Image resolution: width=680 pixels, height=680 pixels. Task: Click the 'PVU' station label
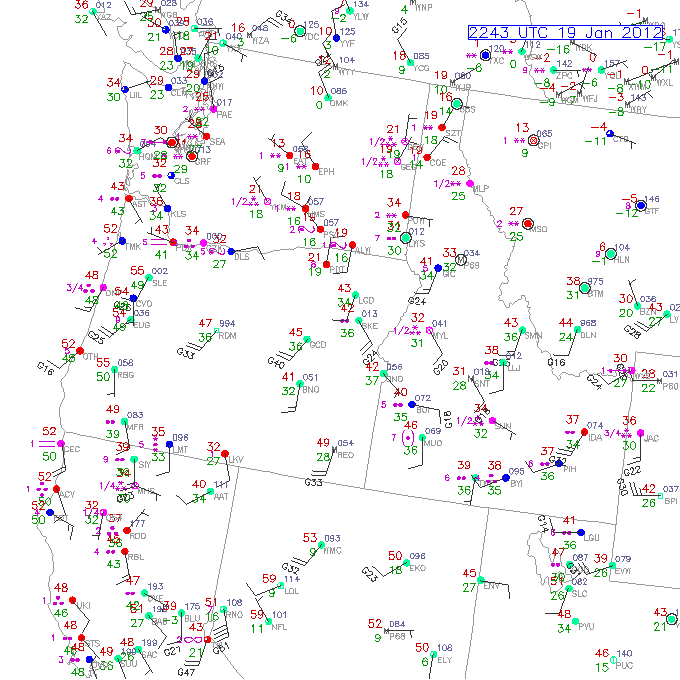(x=586, y=627)
